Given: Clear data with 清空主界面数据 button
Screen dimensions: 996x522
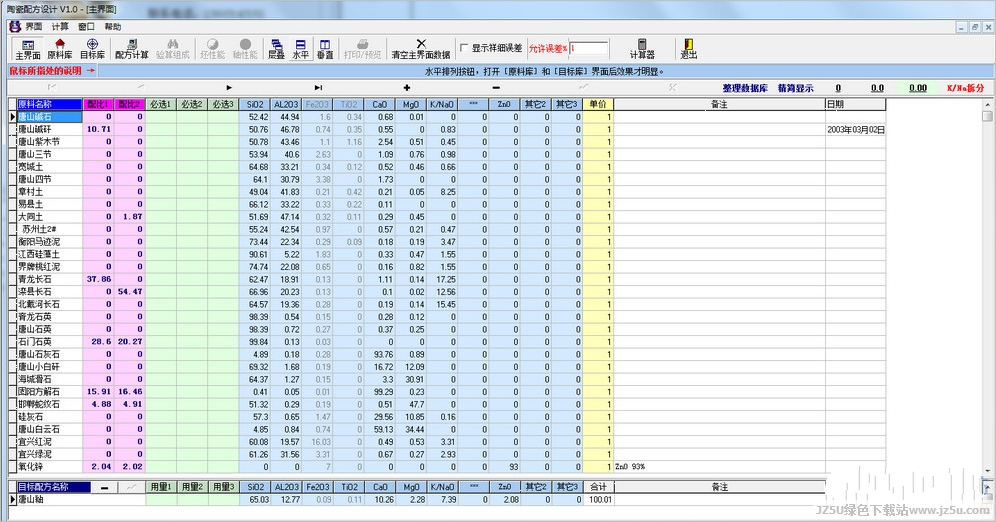Looking at the screenshot, I should 421,49.
